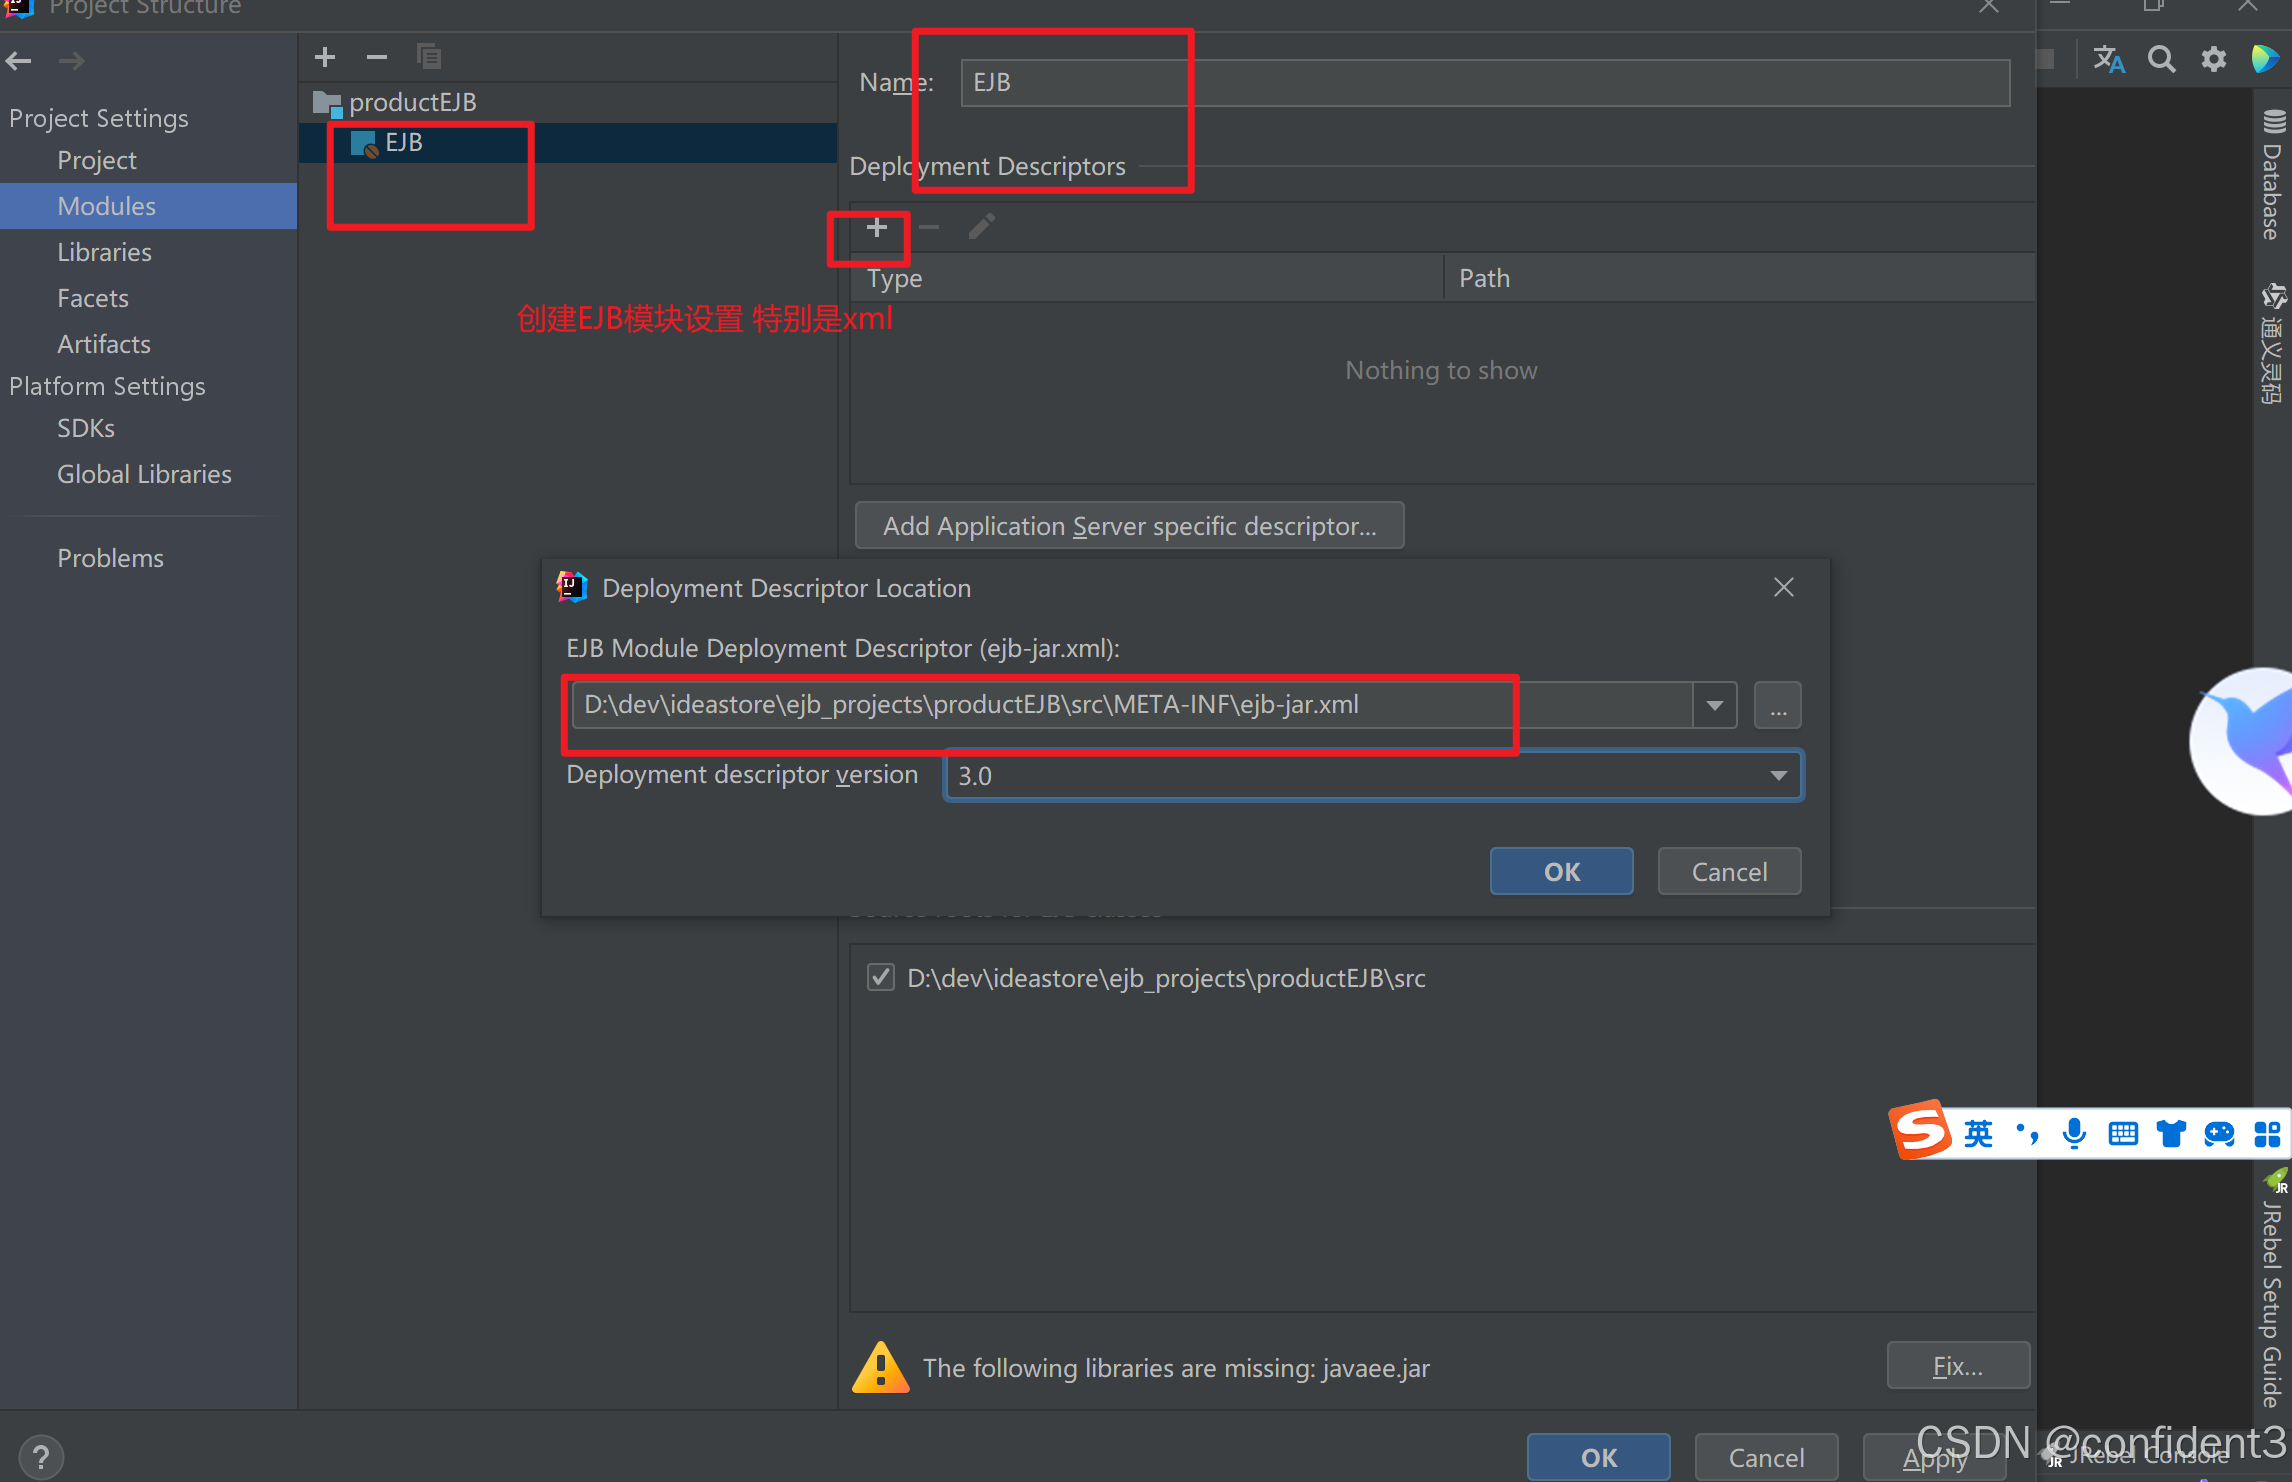The width and height of the screenshot is (2292, 1482).
Task: Switch to the Artifacts section
Action: click(x=104, y=344)
